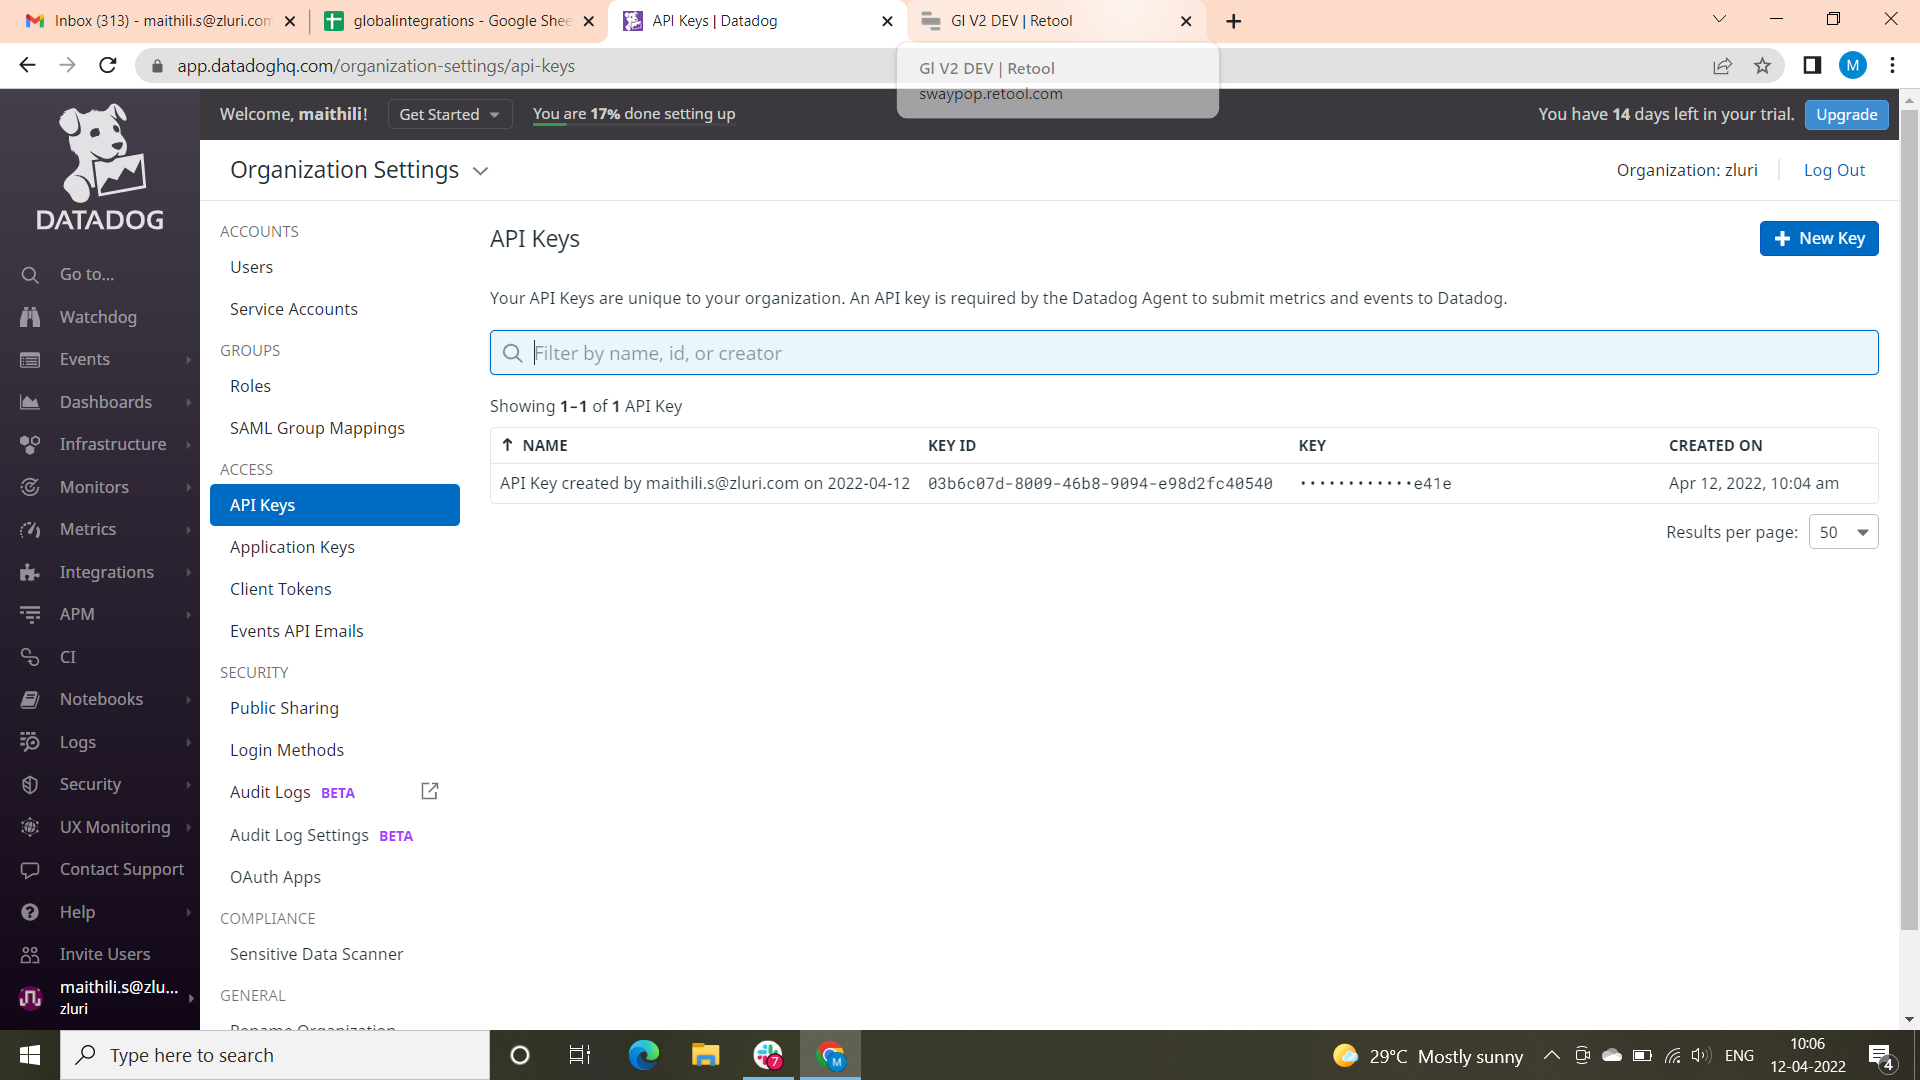This screenshot has height=1080, width=1920.
Task: Click 'You are 17% done setting up'
Action: point(633,114)
